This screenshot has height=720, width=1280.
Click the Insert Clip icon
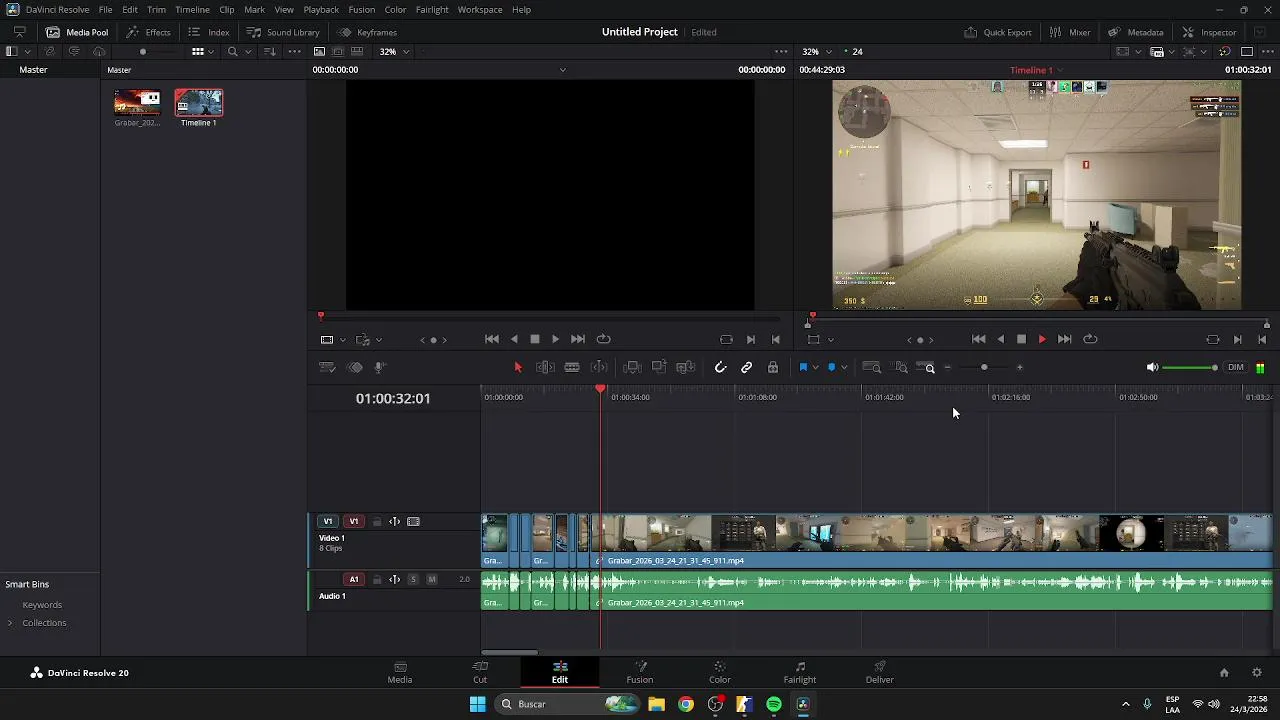(632, 368)
